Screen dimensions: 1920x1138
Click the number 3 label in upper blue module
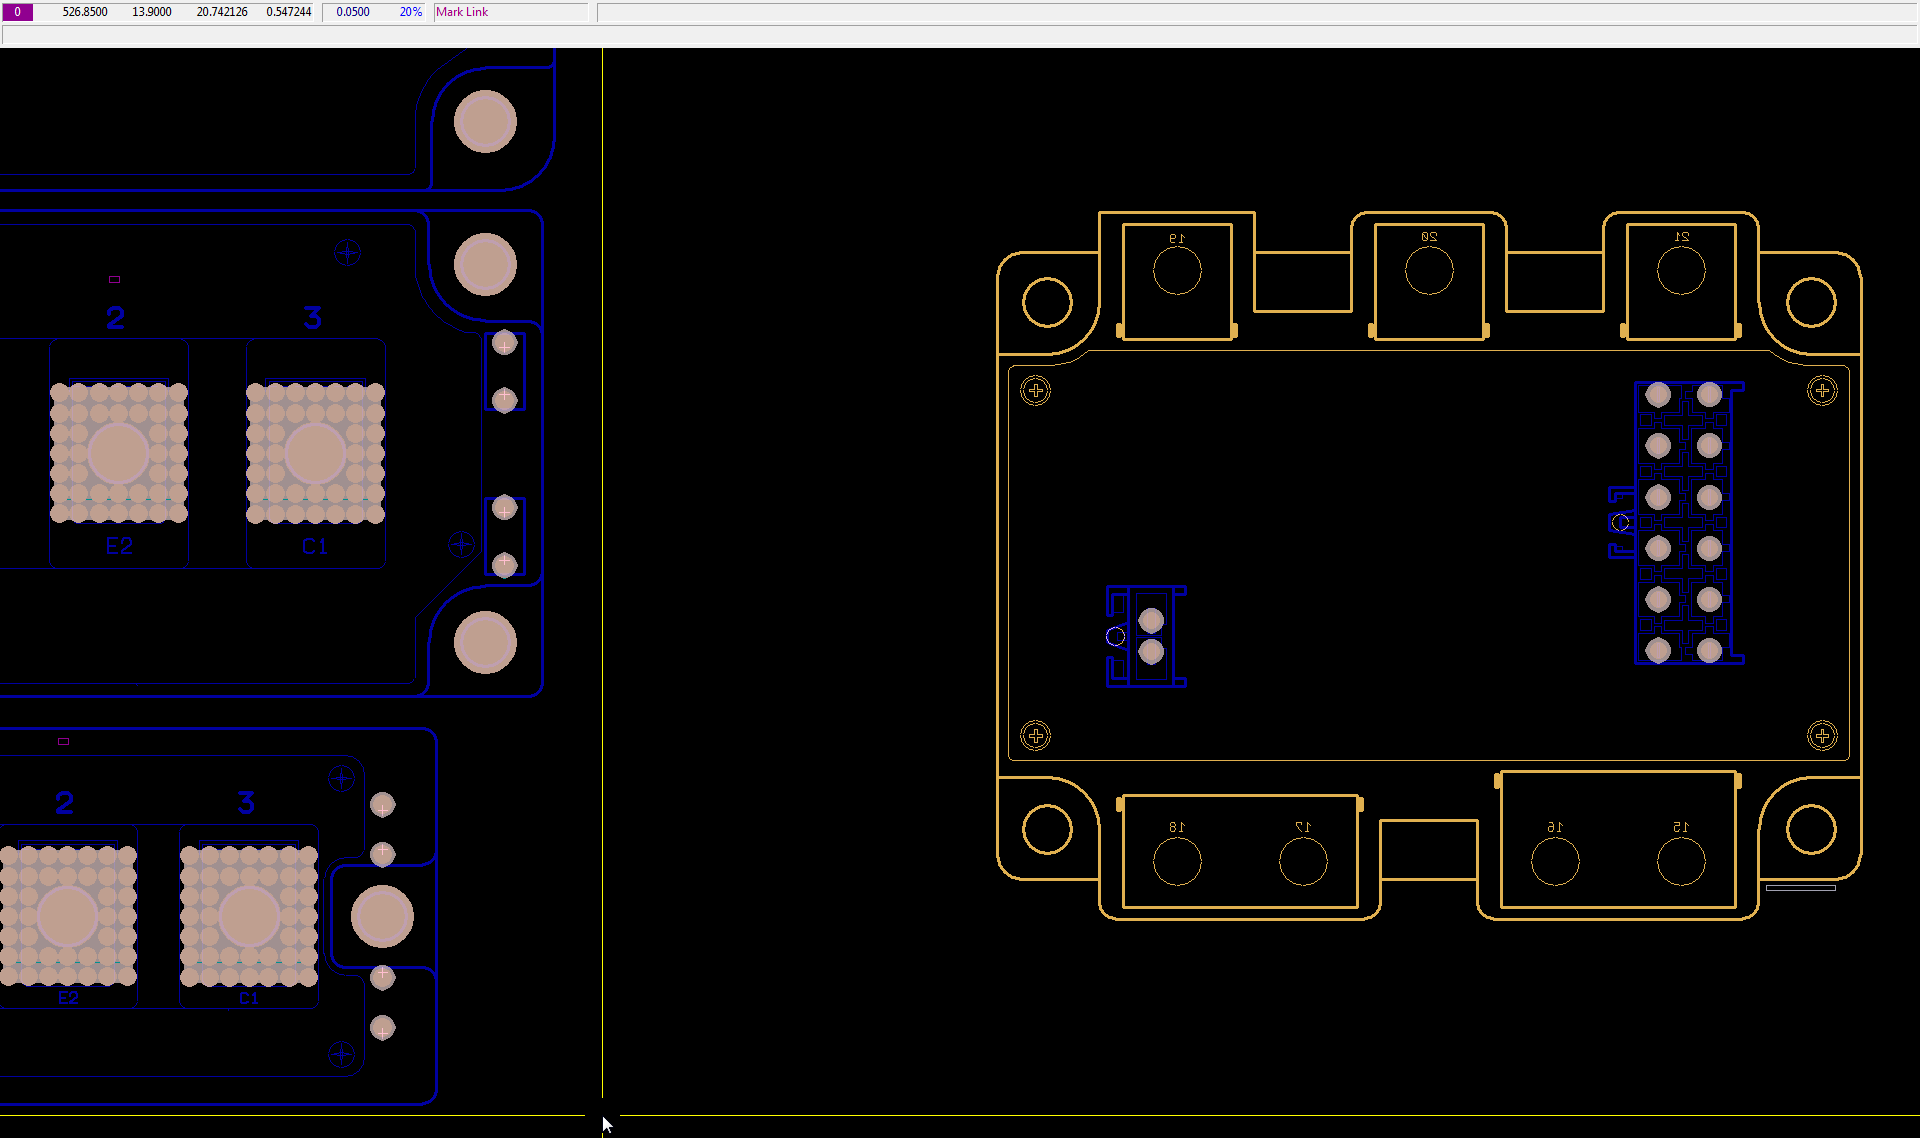[x=313, y=318]
